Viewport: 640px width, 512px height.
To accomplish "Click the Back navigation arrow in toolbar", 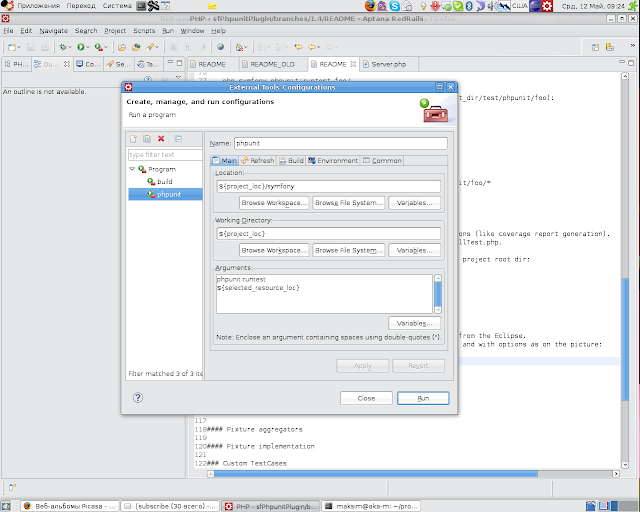I will pyautogui.click(x=312, y=47).
